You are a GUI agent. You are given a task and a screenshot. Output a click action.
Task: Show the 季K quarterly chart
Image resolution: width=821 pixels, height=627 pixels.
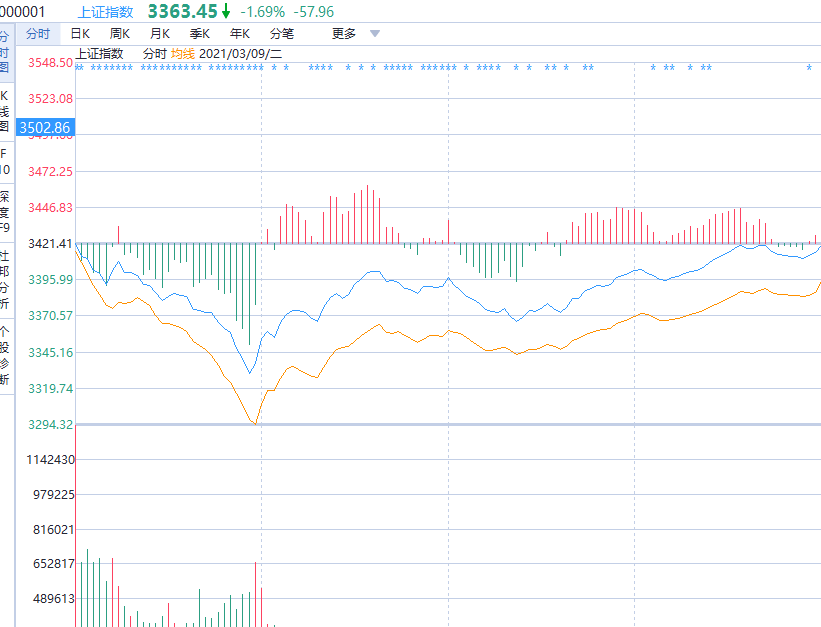click(200, 33)
